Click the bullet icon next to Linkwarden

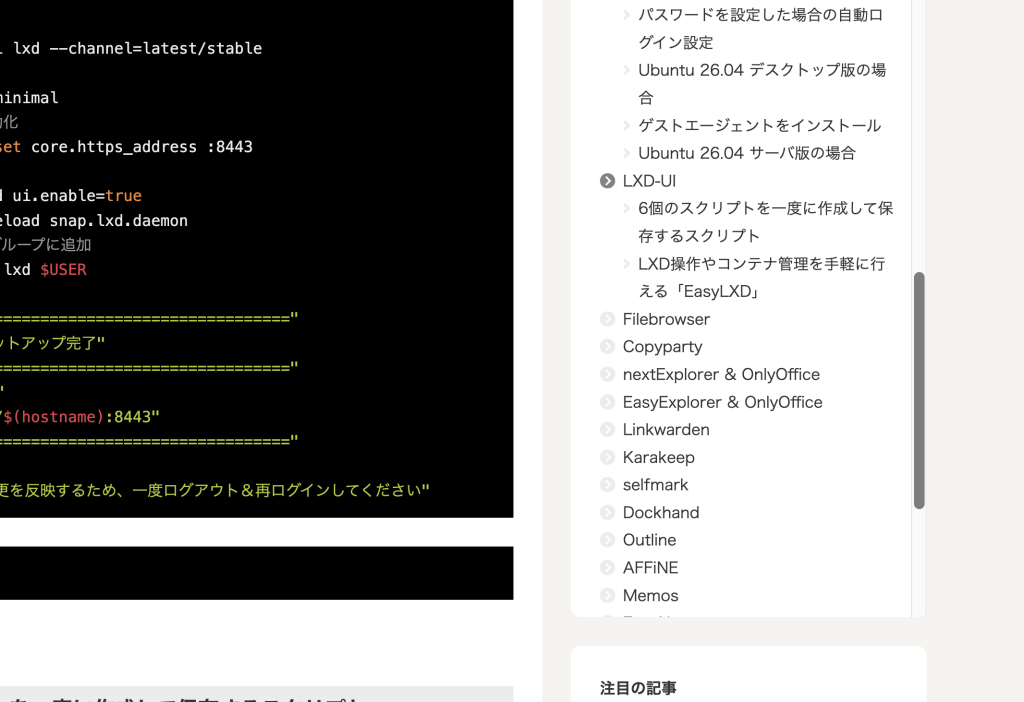[607, 430]
